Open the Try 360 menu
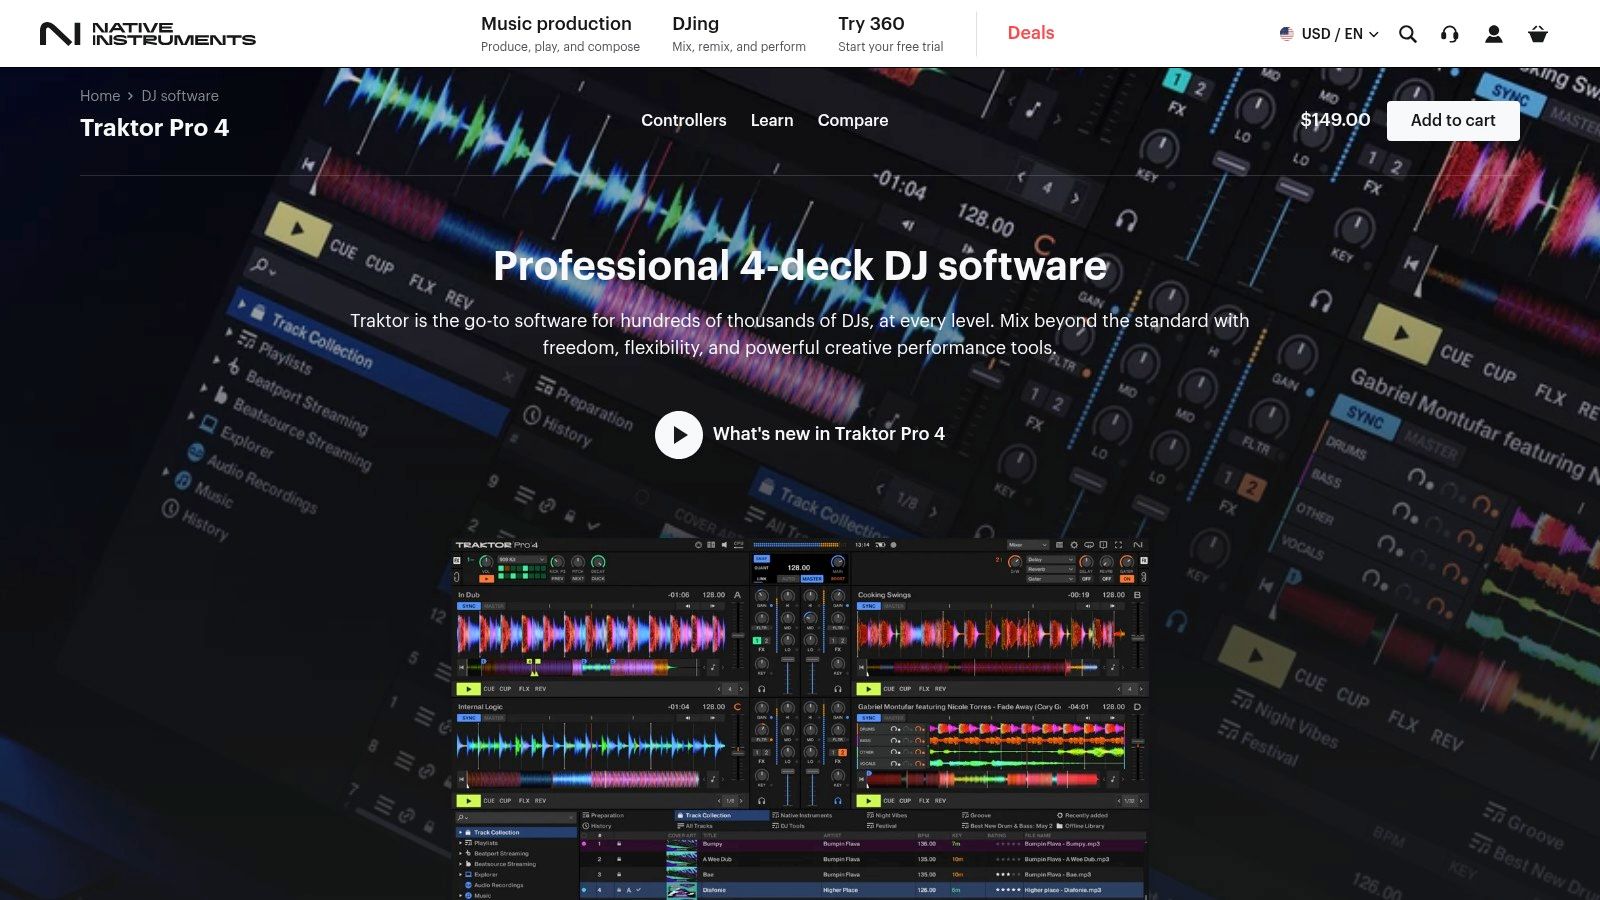The width and height of the screenshot is (1600, 900). point(890,34)
